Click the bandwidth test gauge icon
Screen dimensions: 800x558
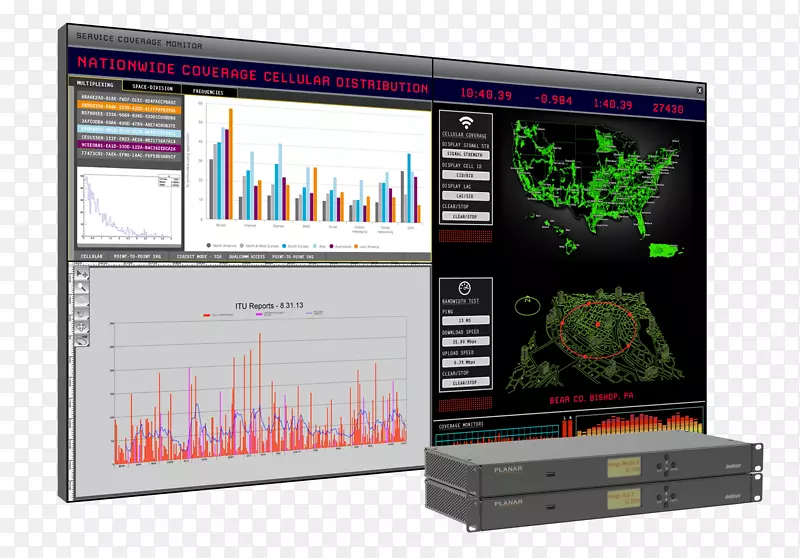(x=464, y=288)
